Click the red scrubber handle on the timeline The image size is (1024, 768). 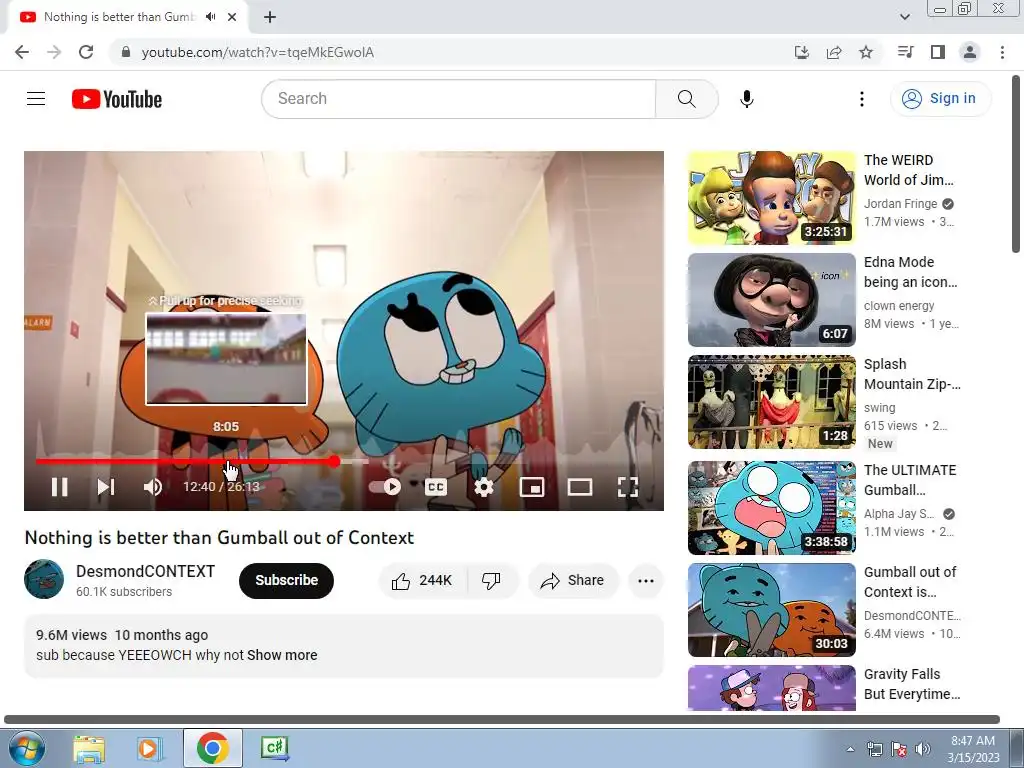tap(334, 461)
